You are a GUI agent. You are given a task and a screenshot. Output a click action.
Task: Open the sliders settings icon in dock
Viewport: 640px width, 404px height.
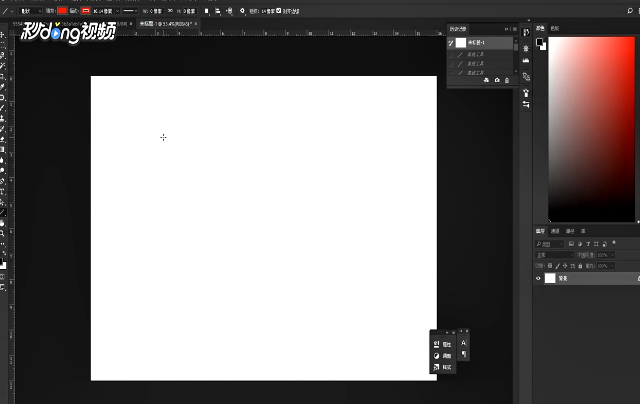tap(526, 104)
